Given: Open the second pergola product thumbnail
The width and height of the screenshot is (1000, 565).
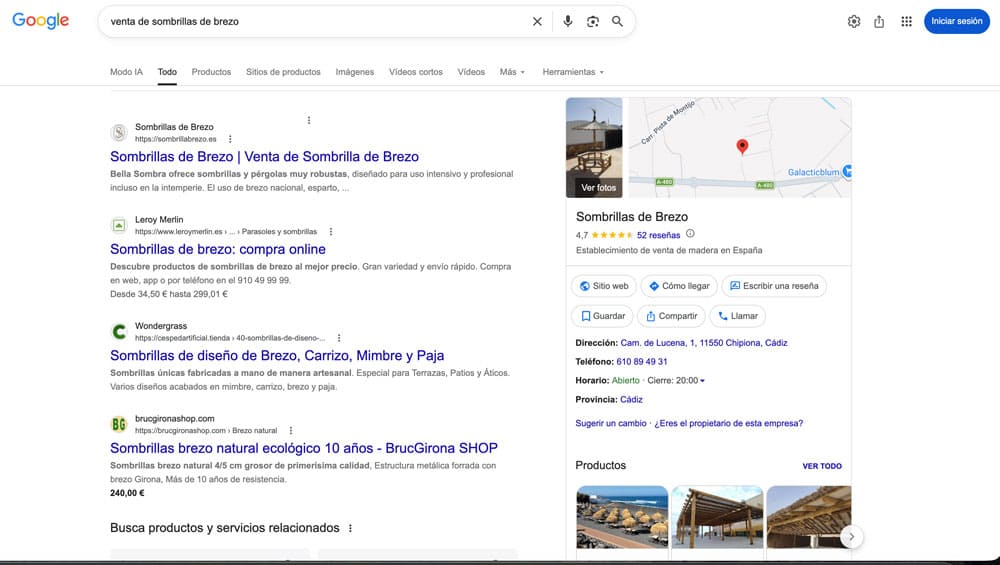Looking at the screenshot, I should coord(717,517).
